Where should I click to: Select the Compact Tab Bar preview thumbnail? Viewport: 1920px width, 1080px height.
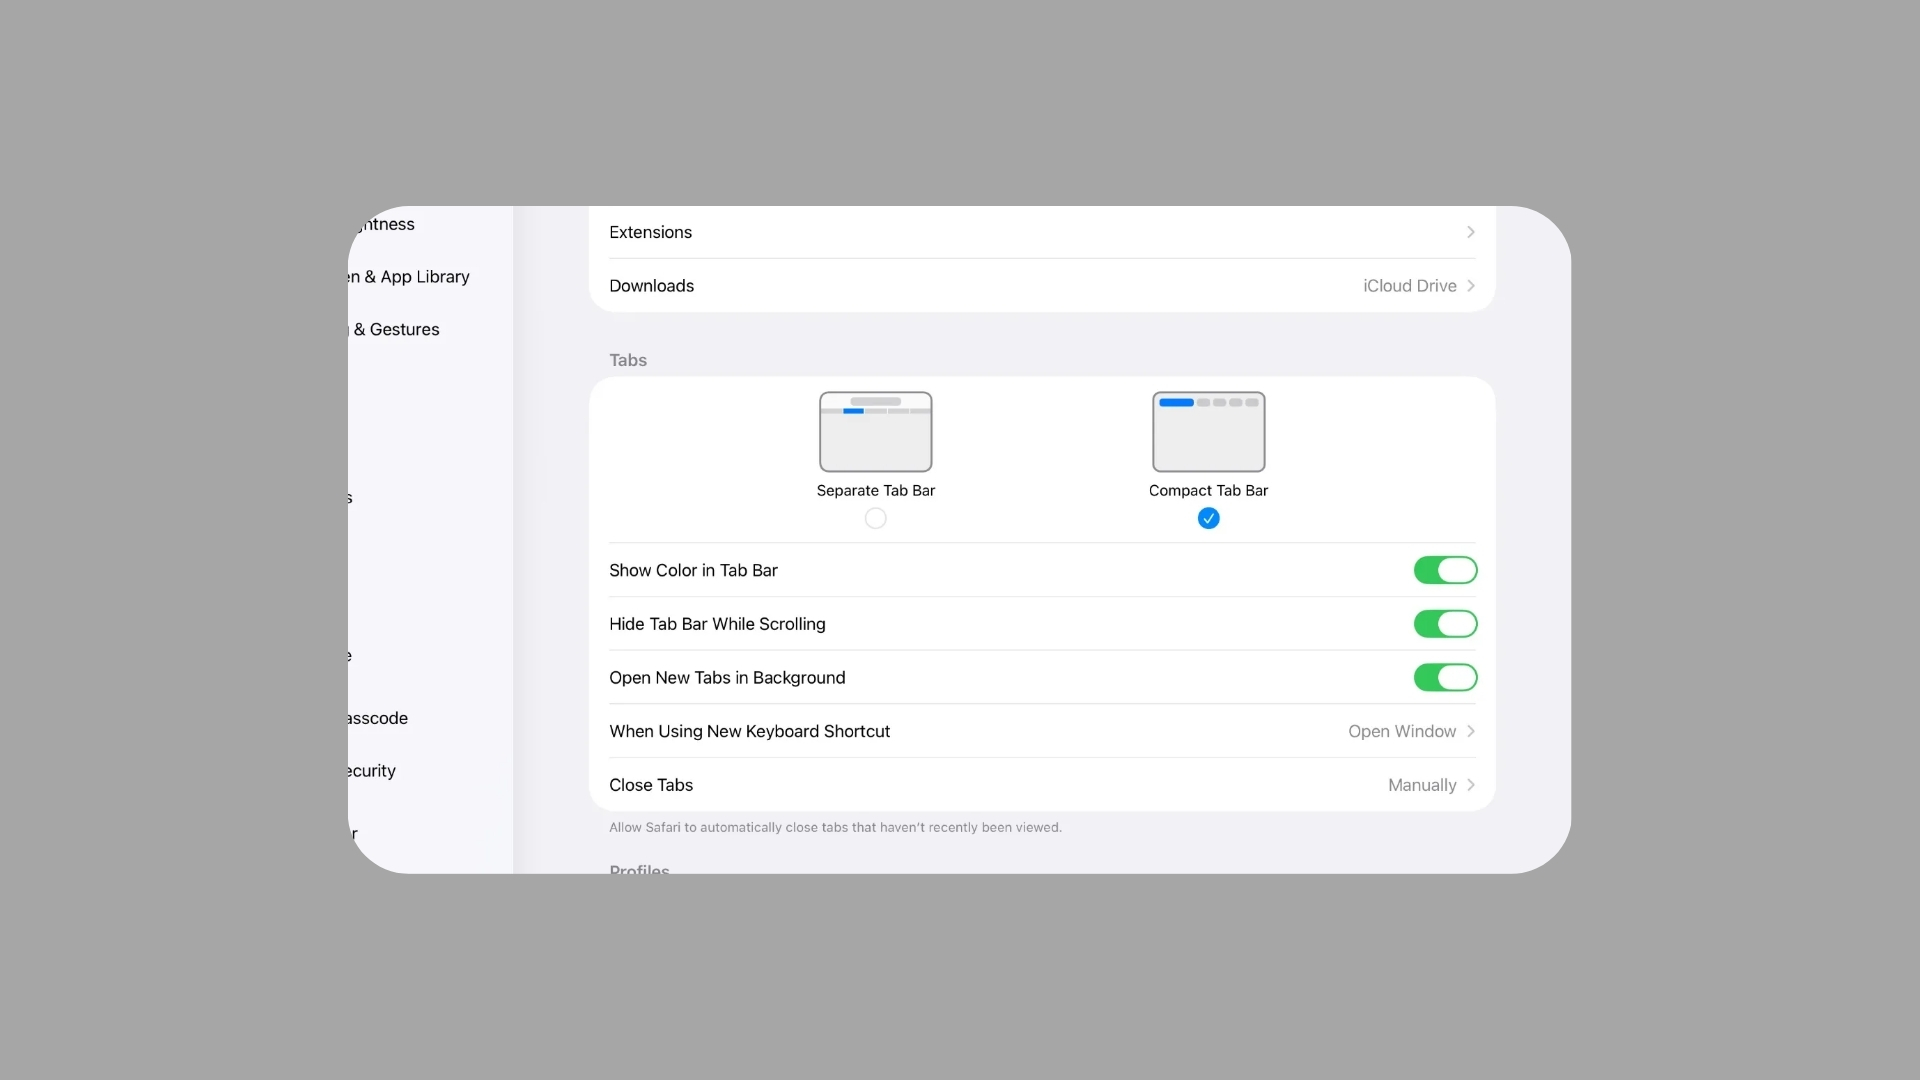coord(1208,432)
